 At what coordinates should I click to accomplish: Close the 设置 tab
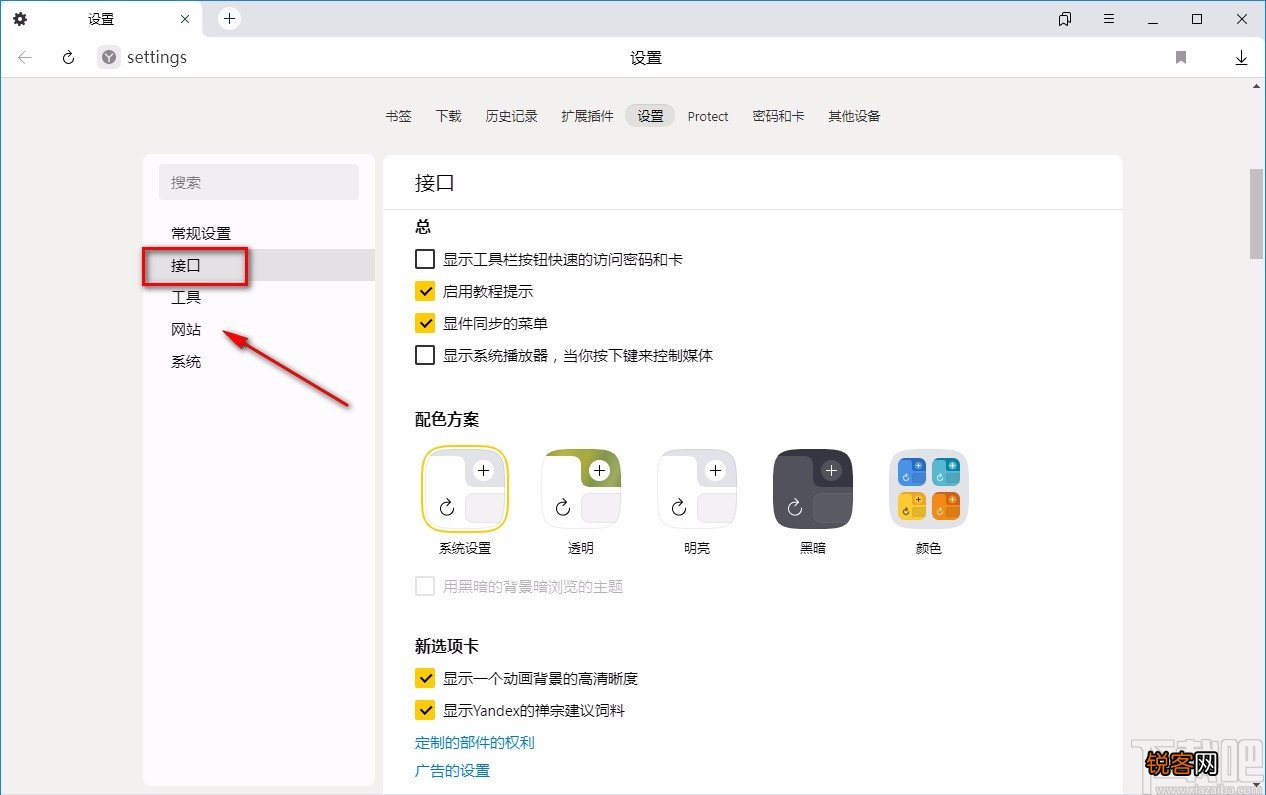(x=185, y=19)
